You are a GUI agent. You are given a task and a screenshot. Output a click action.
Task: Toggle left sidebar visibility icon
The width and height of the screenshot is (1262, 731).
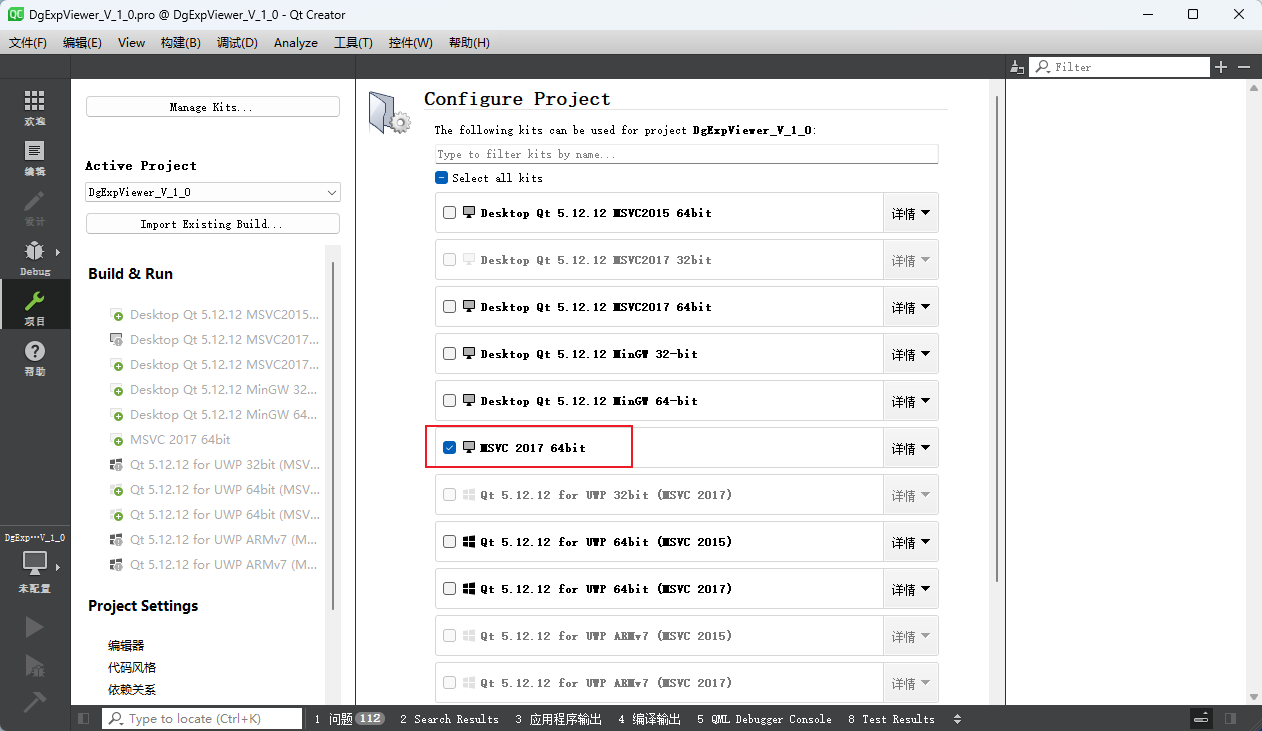[x=84, y=719]
